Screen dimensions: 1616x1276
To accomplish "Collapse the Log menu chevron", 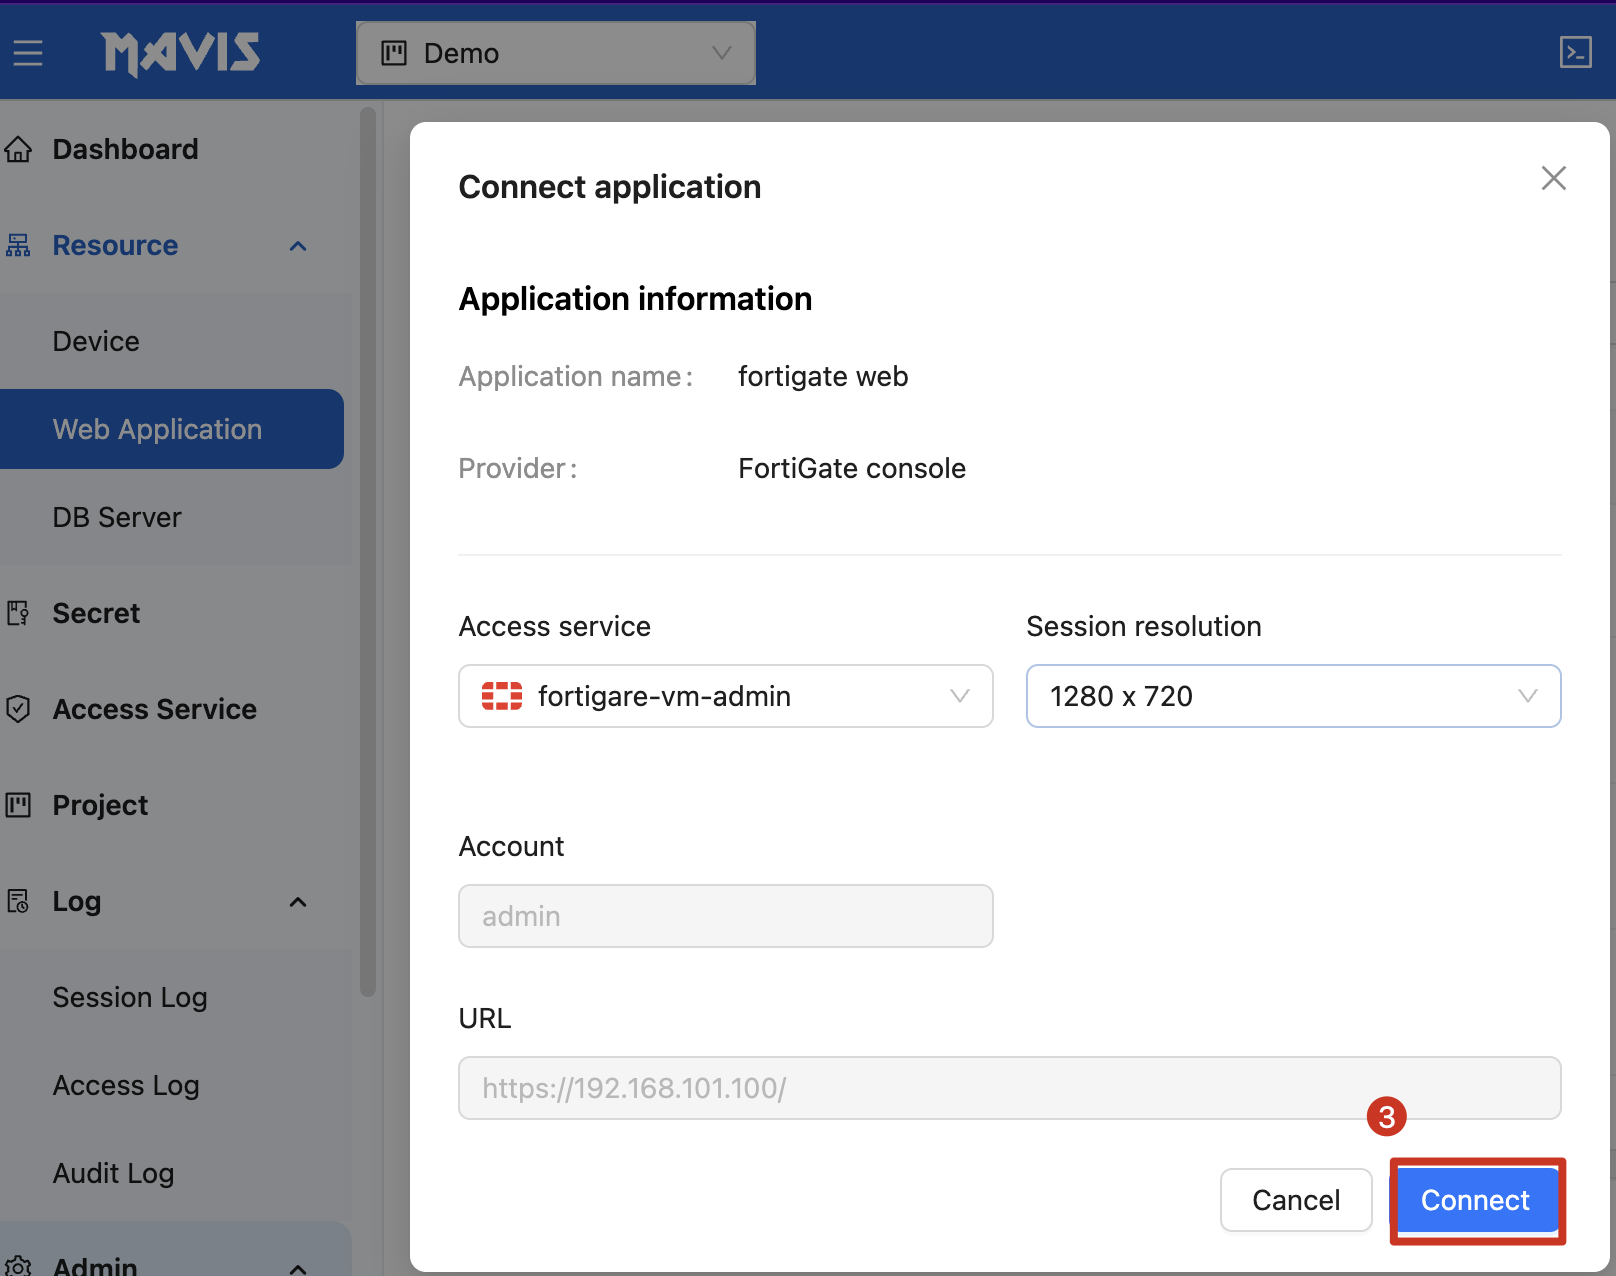I will 298,902.
